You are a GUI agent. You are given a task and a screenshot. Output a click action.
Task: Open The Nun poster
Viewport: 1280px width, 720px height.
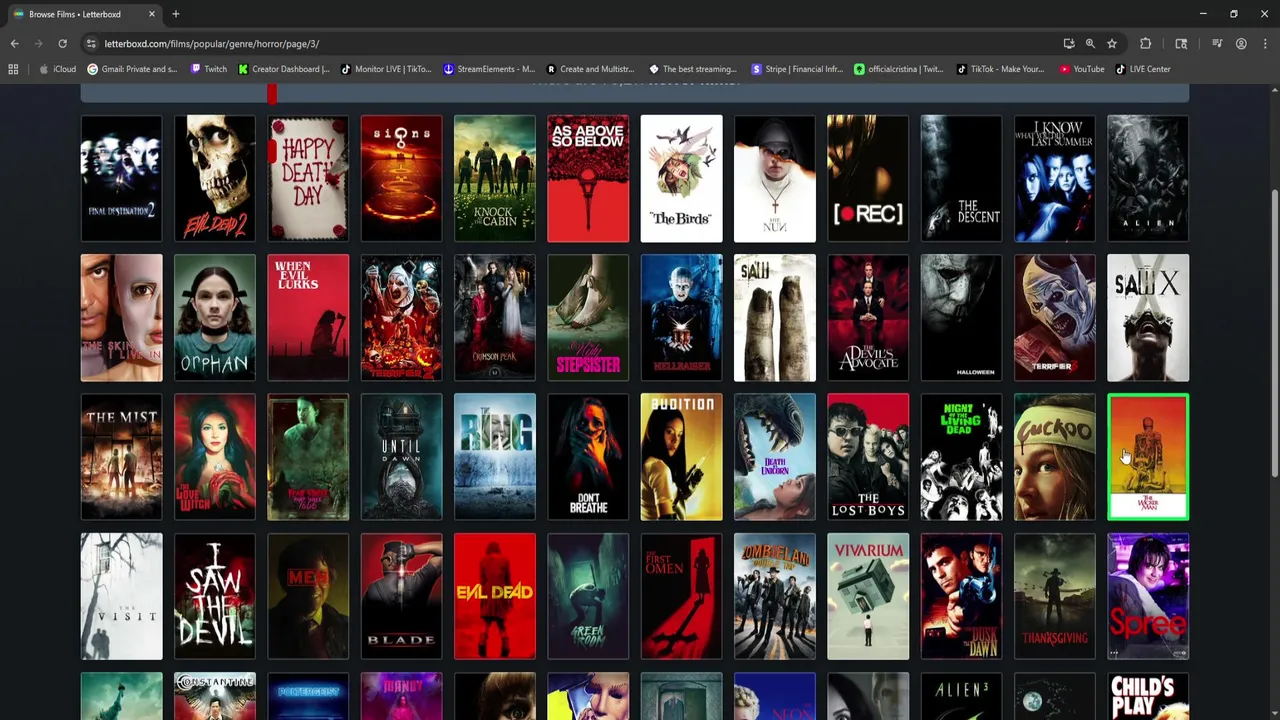pyautogui.click(x=775, y=178)
